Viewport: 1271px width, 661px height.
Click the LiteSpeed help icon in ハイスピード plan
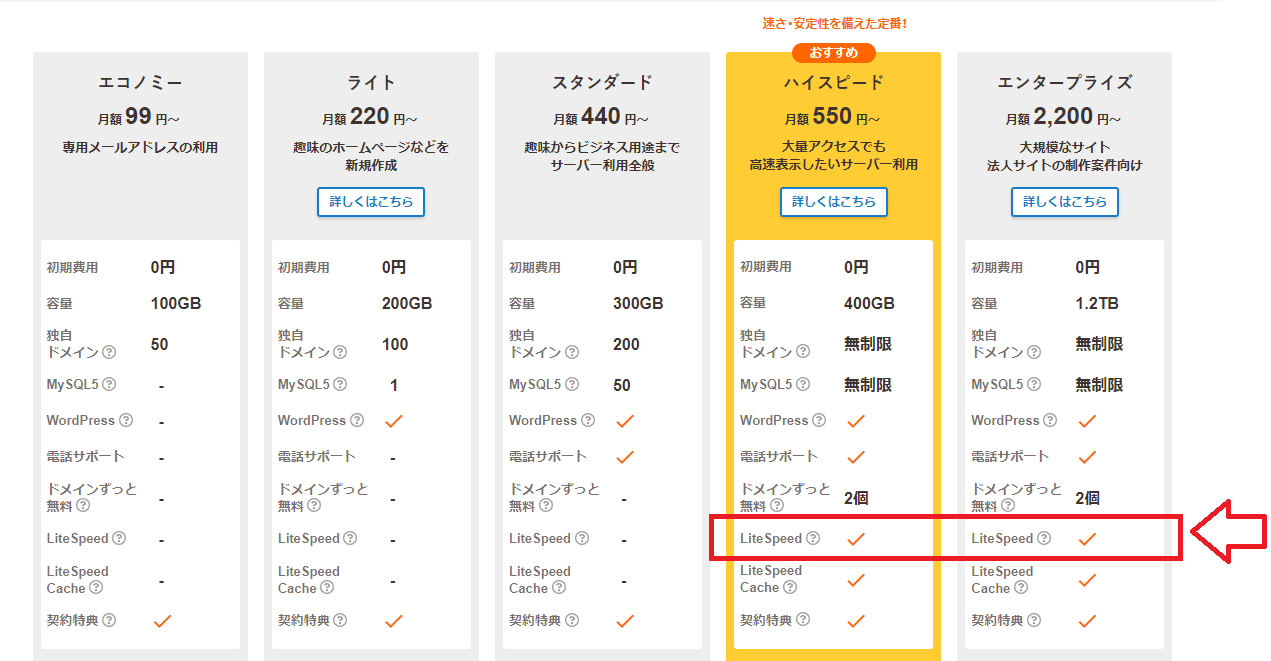813,538
